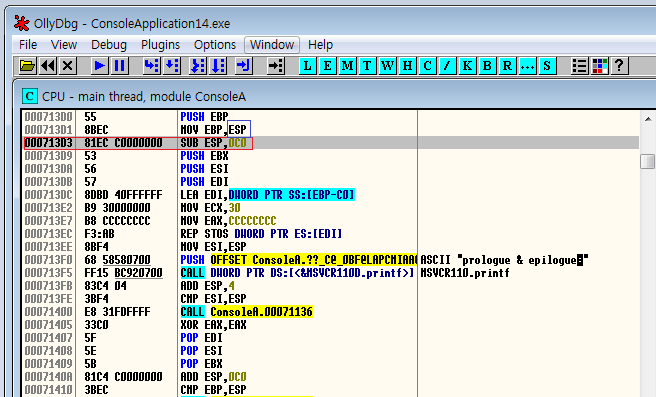Viewport: 656px width, 397px height.
Task: Click the Trace into icon
Action: click(x=198, y=66)
